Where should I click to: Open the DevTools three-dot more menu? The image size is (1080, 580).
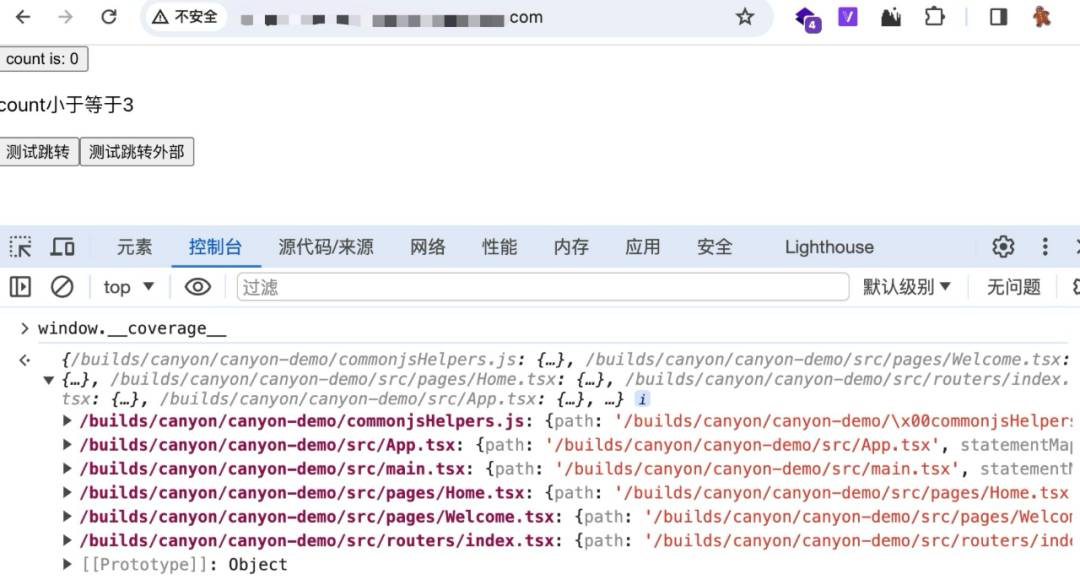[x=1045, y=247]
